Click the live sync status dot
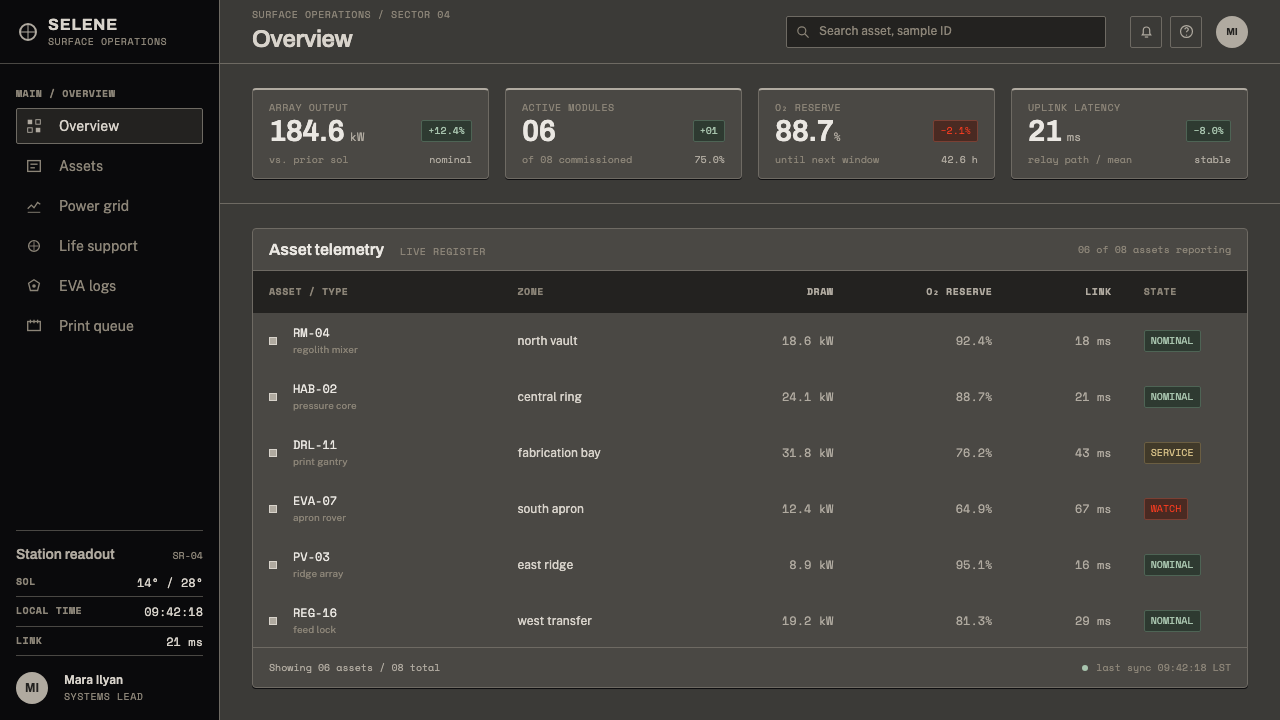The image size is (1280, 720). (x=1085, y=668)
